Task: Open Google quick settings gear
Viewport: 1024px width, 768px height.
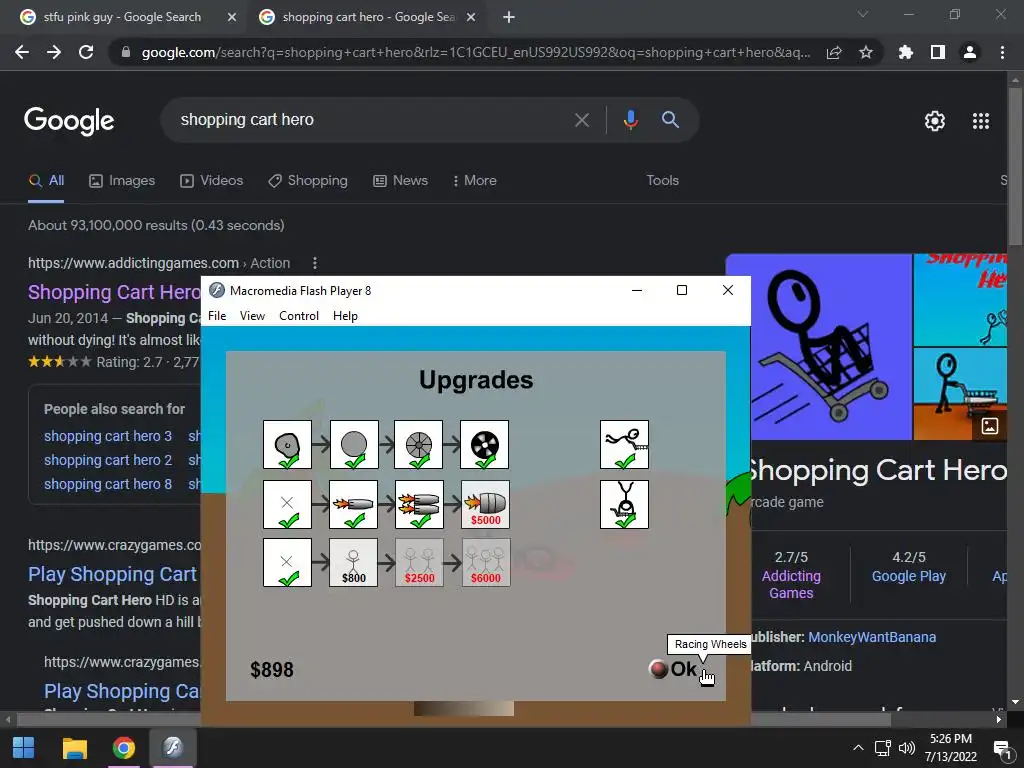Action: coord(935,121)
